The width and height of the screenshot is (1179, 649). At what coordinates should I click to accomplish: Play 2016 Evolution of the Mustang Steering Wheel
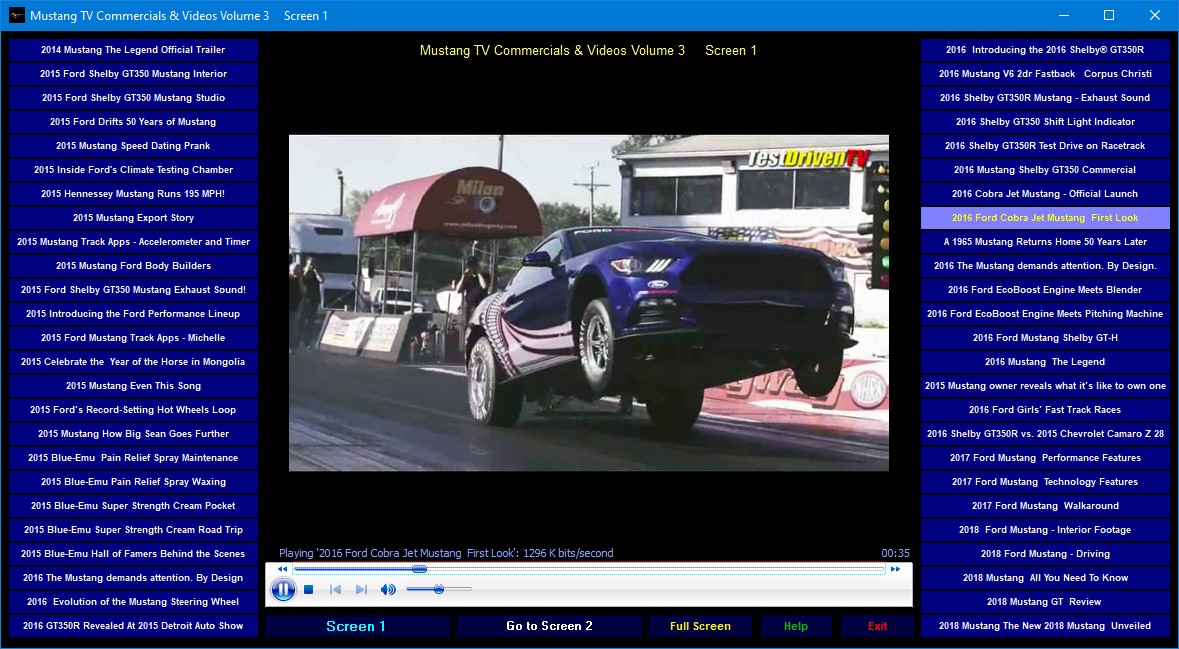point(133,602)
